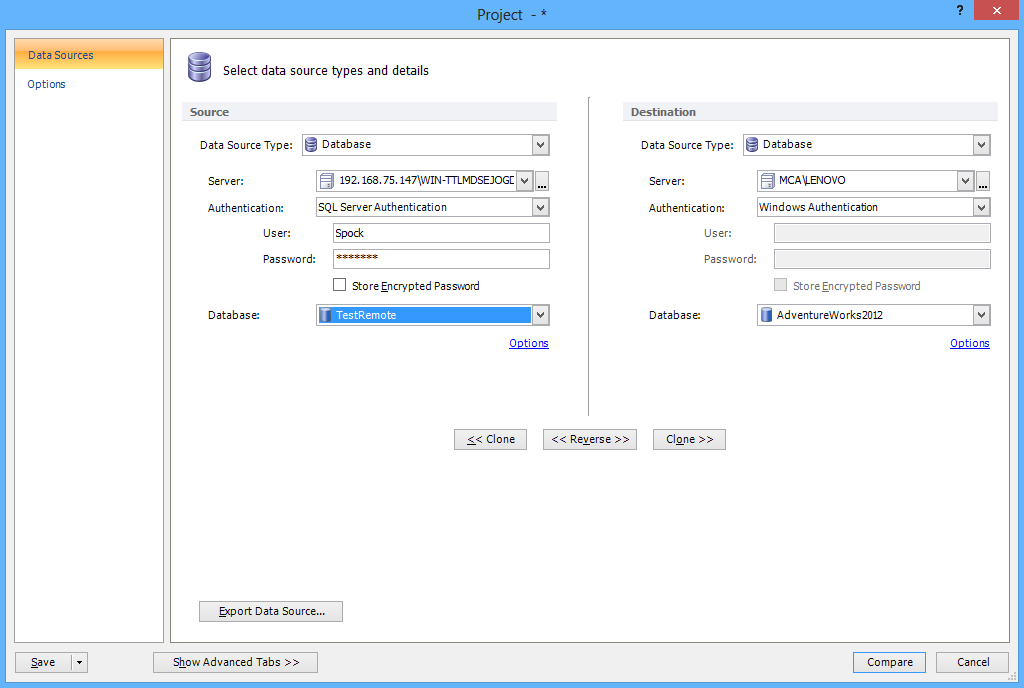
Task: Focus the Source User field containing Spock
Action: pyautogui.click(x=441, y=233)
